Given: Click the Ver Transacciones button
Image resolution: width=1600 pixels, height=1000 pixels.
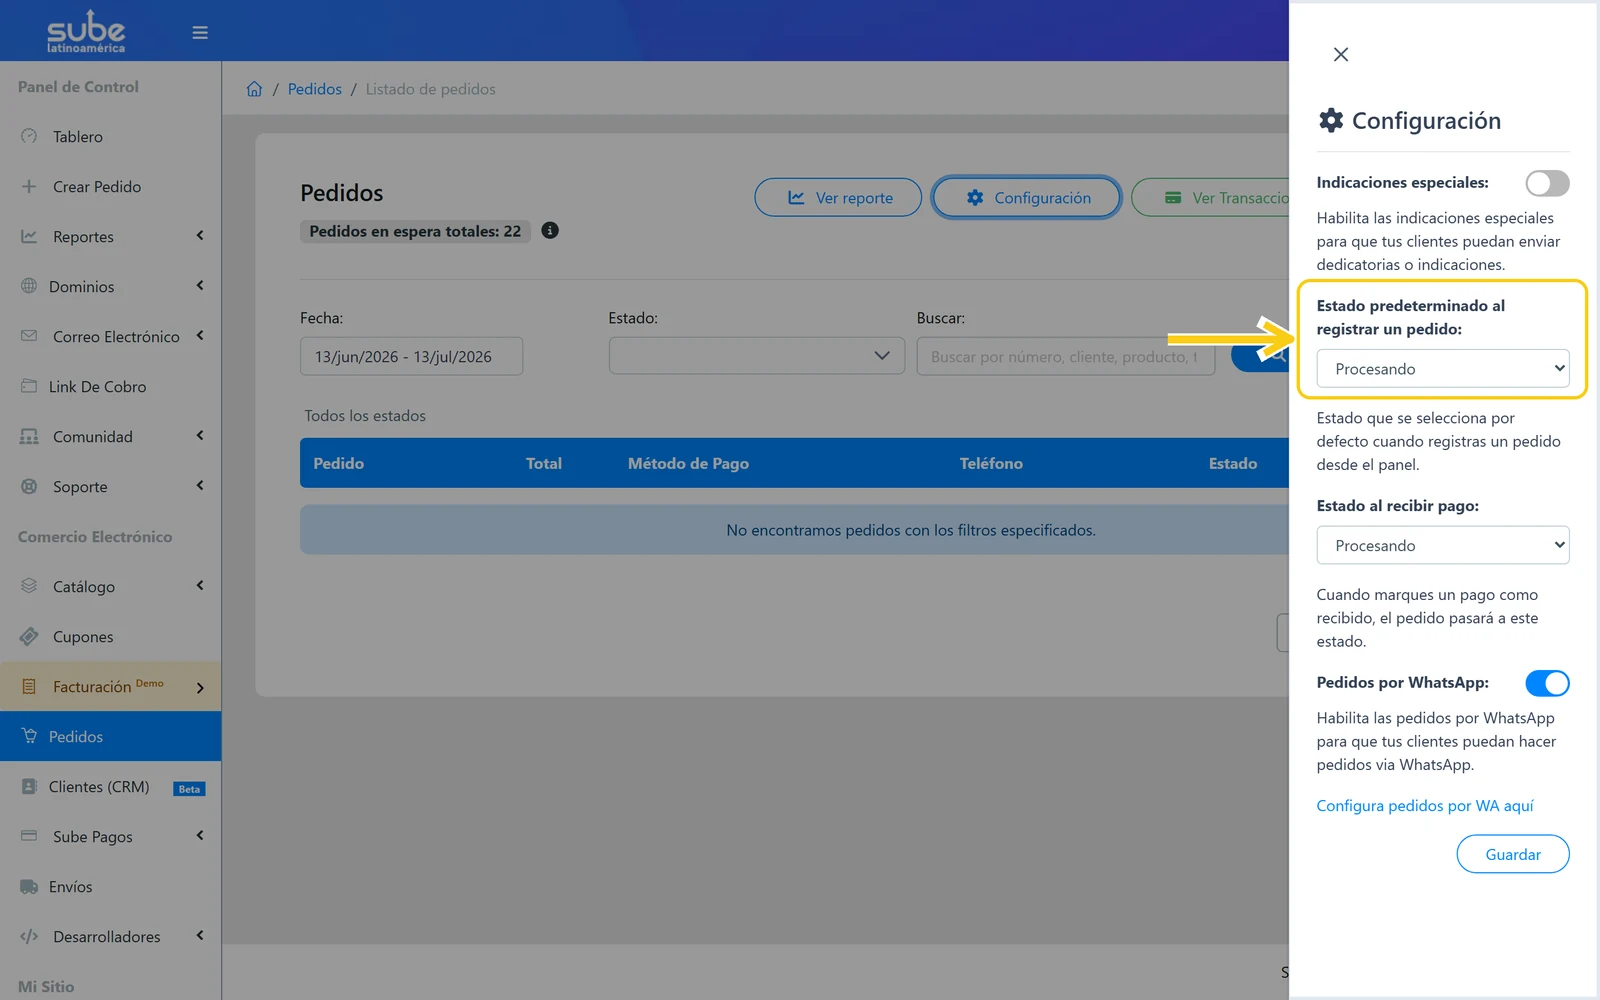Looking at the screenshot, I should pos(1210,197).
